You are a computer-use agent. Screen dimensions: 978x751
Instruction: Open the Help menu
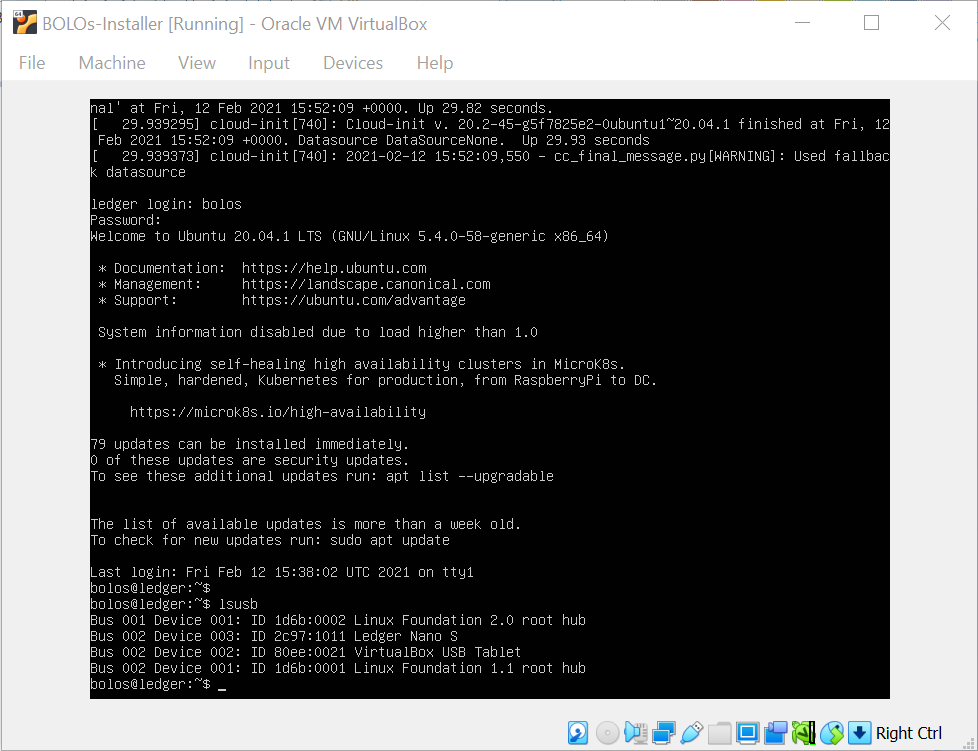[435, 63]
